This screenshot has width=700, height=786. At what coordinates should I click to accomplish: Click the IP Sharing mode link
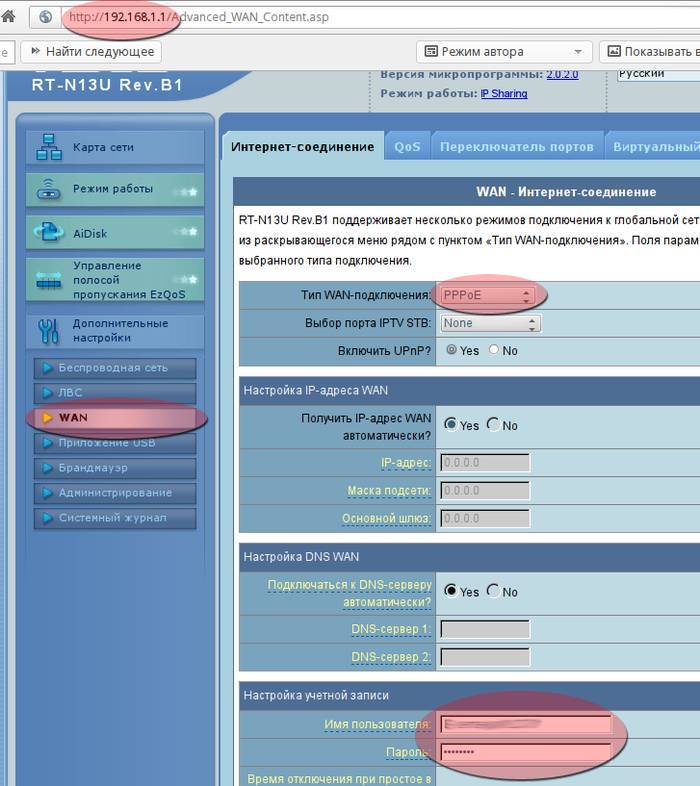click(x=503, y=94)
